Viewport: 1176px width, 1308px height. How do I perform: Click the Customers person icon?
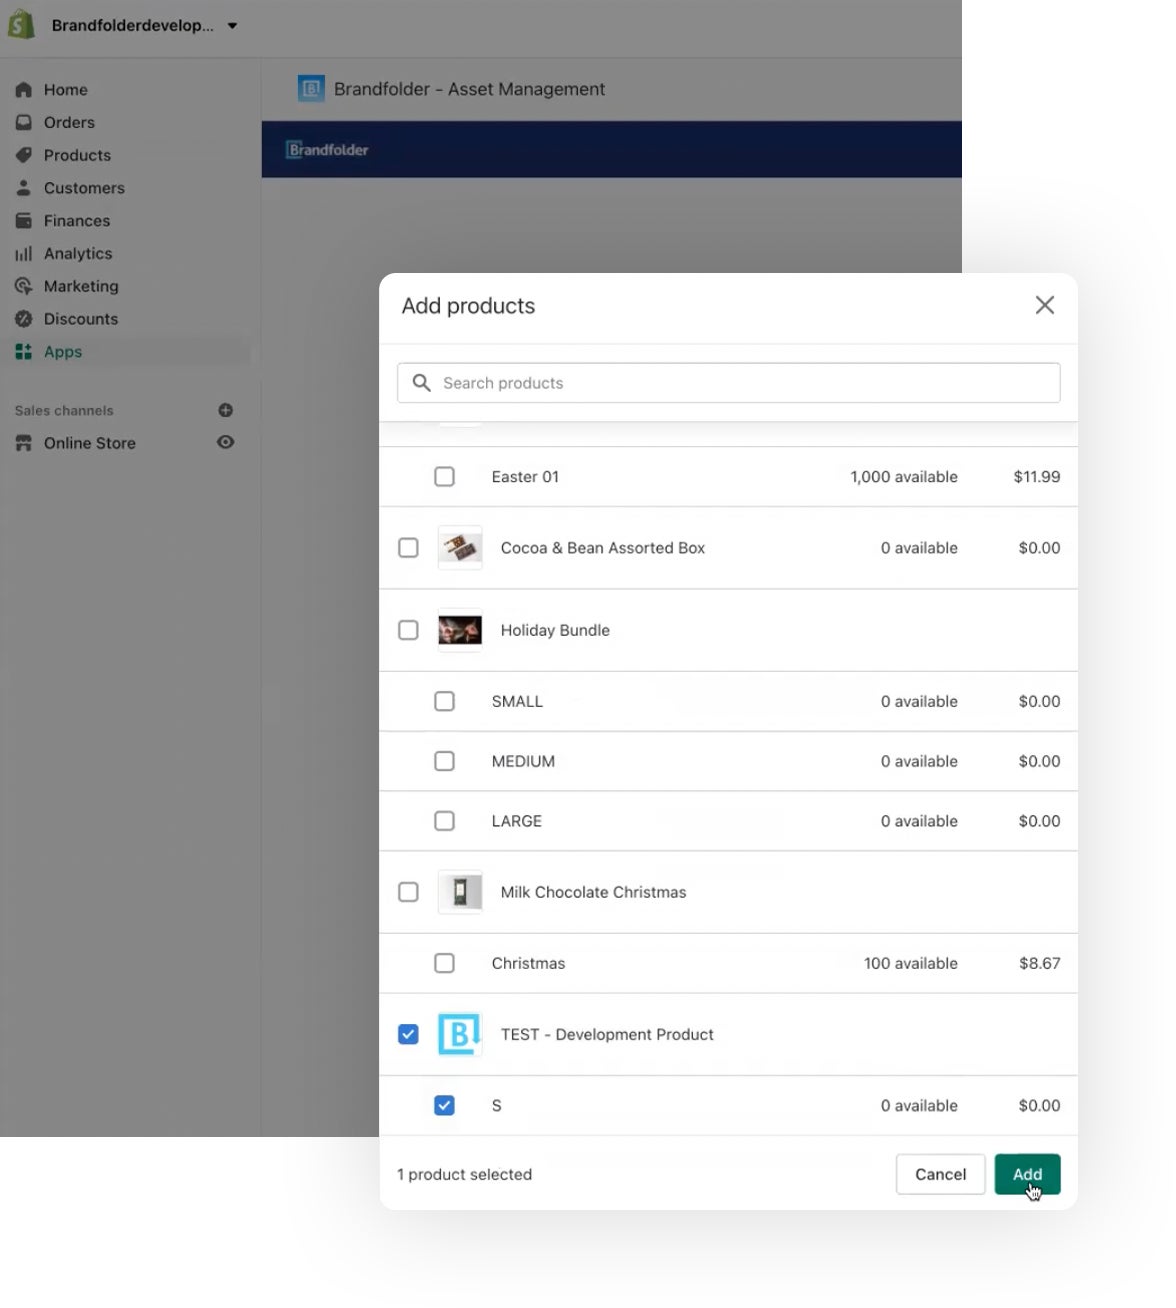click(x=24, y=188)
